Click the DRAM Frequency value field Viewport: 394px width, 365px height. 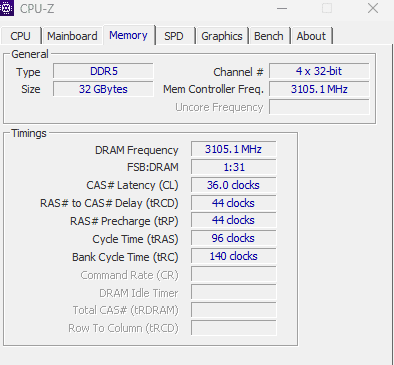(234, 149)
